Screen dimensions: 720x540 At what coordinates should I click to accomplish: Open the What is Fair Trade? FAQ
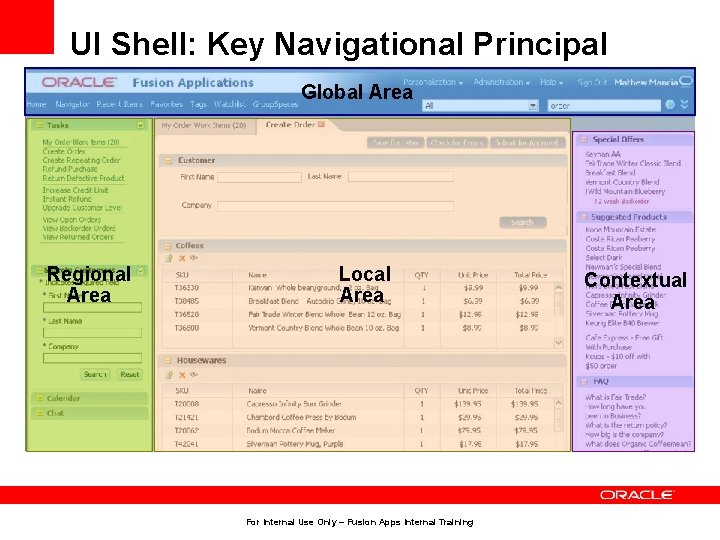coord(615,397)
